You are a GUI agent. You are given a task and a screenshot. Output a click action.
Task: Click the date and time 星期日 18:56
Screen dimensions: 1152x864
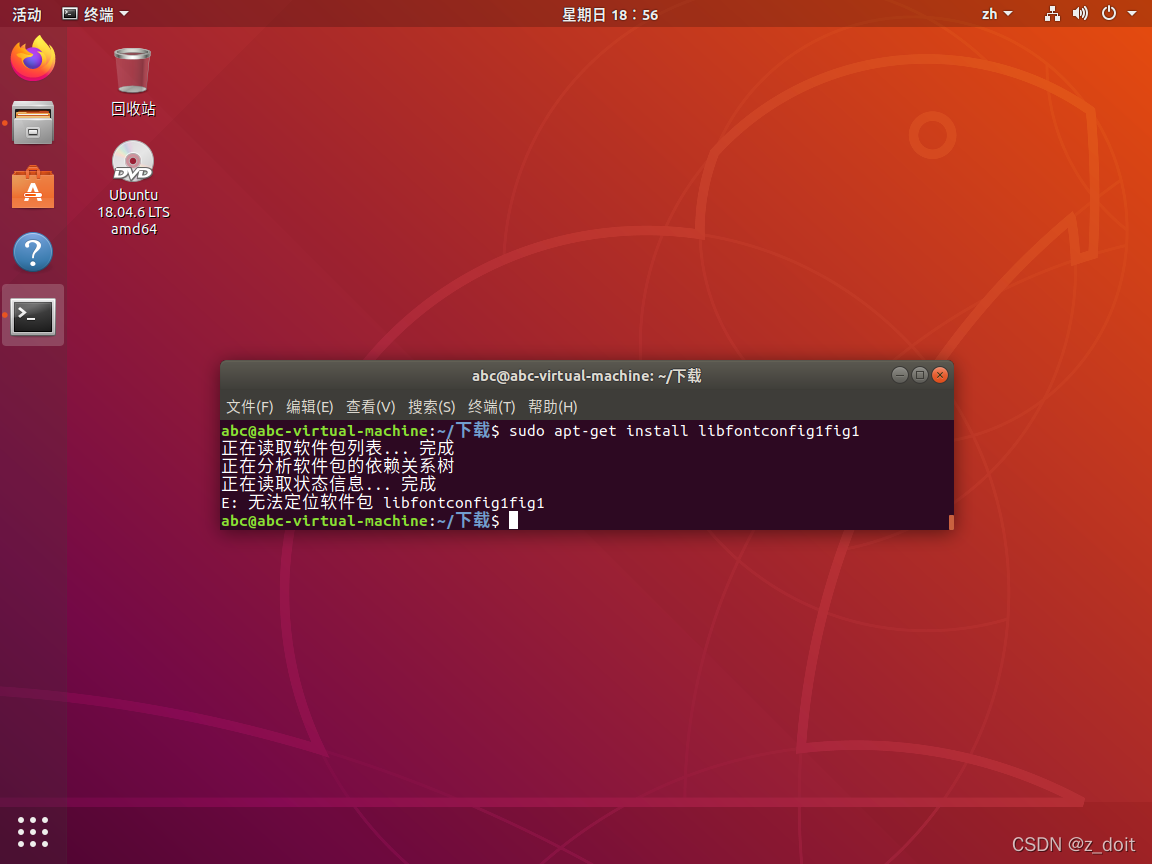tap(610, 14)
